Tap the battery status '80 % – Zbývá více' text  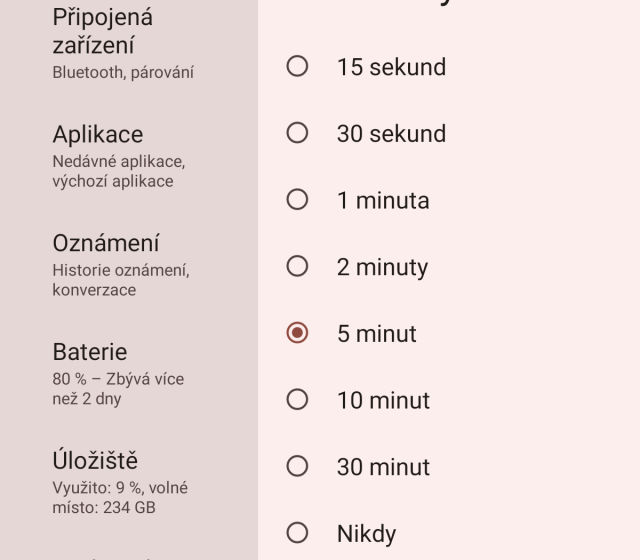click(x=118, y=380)
